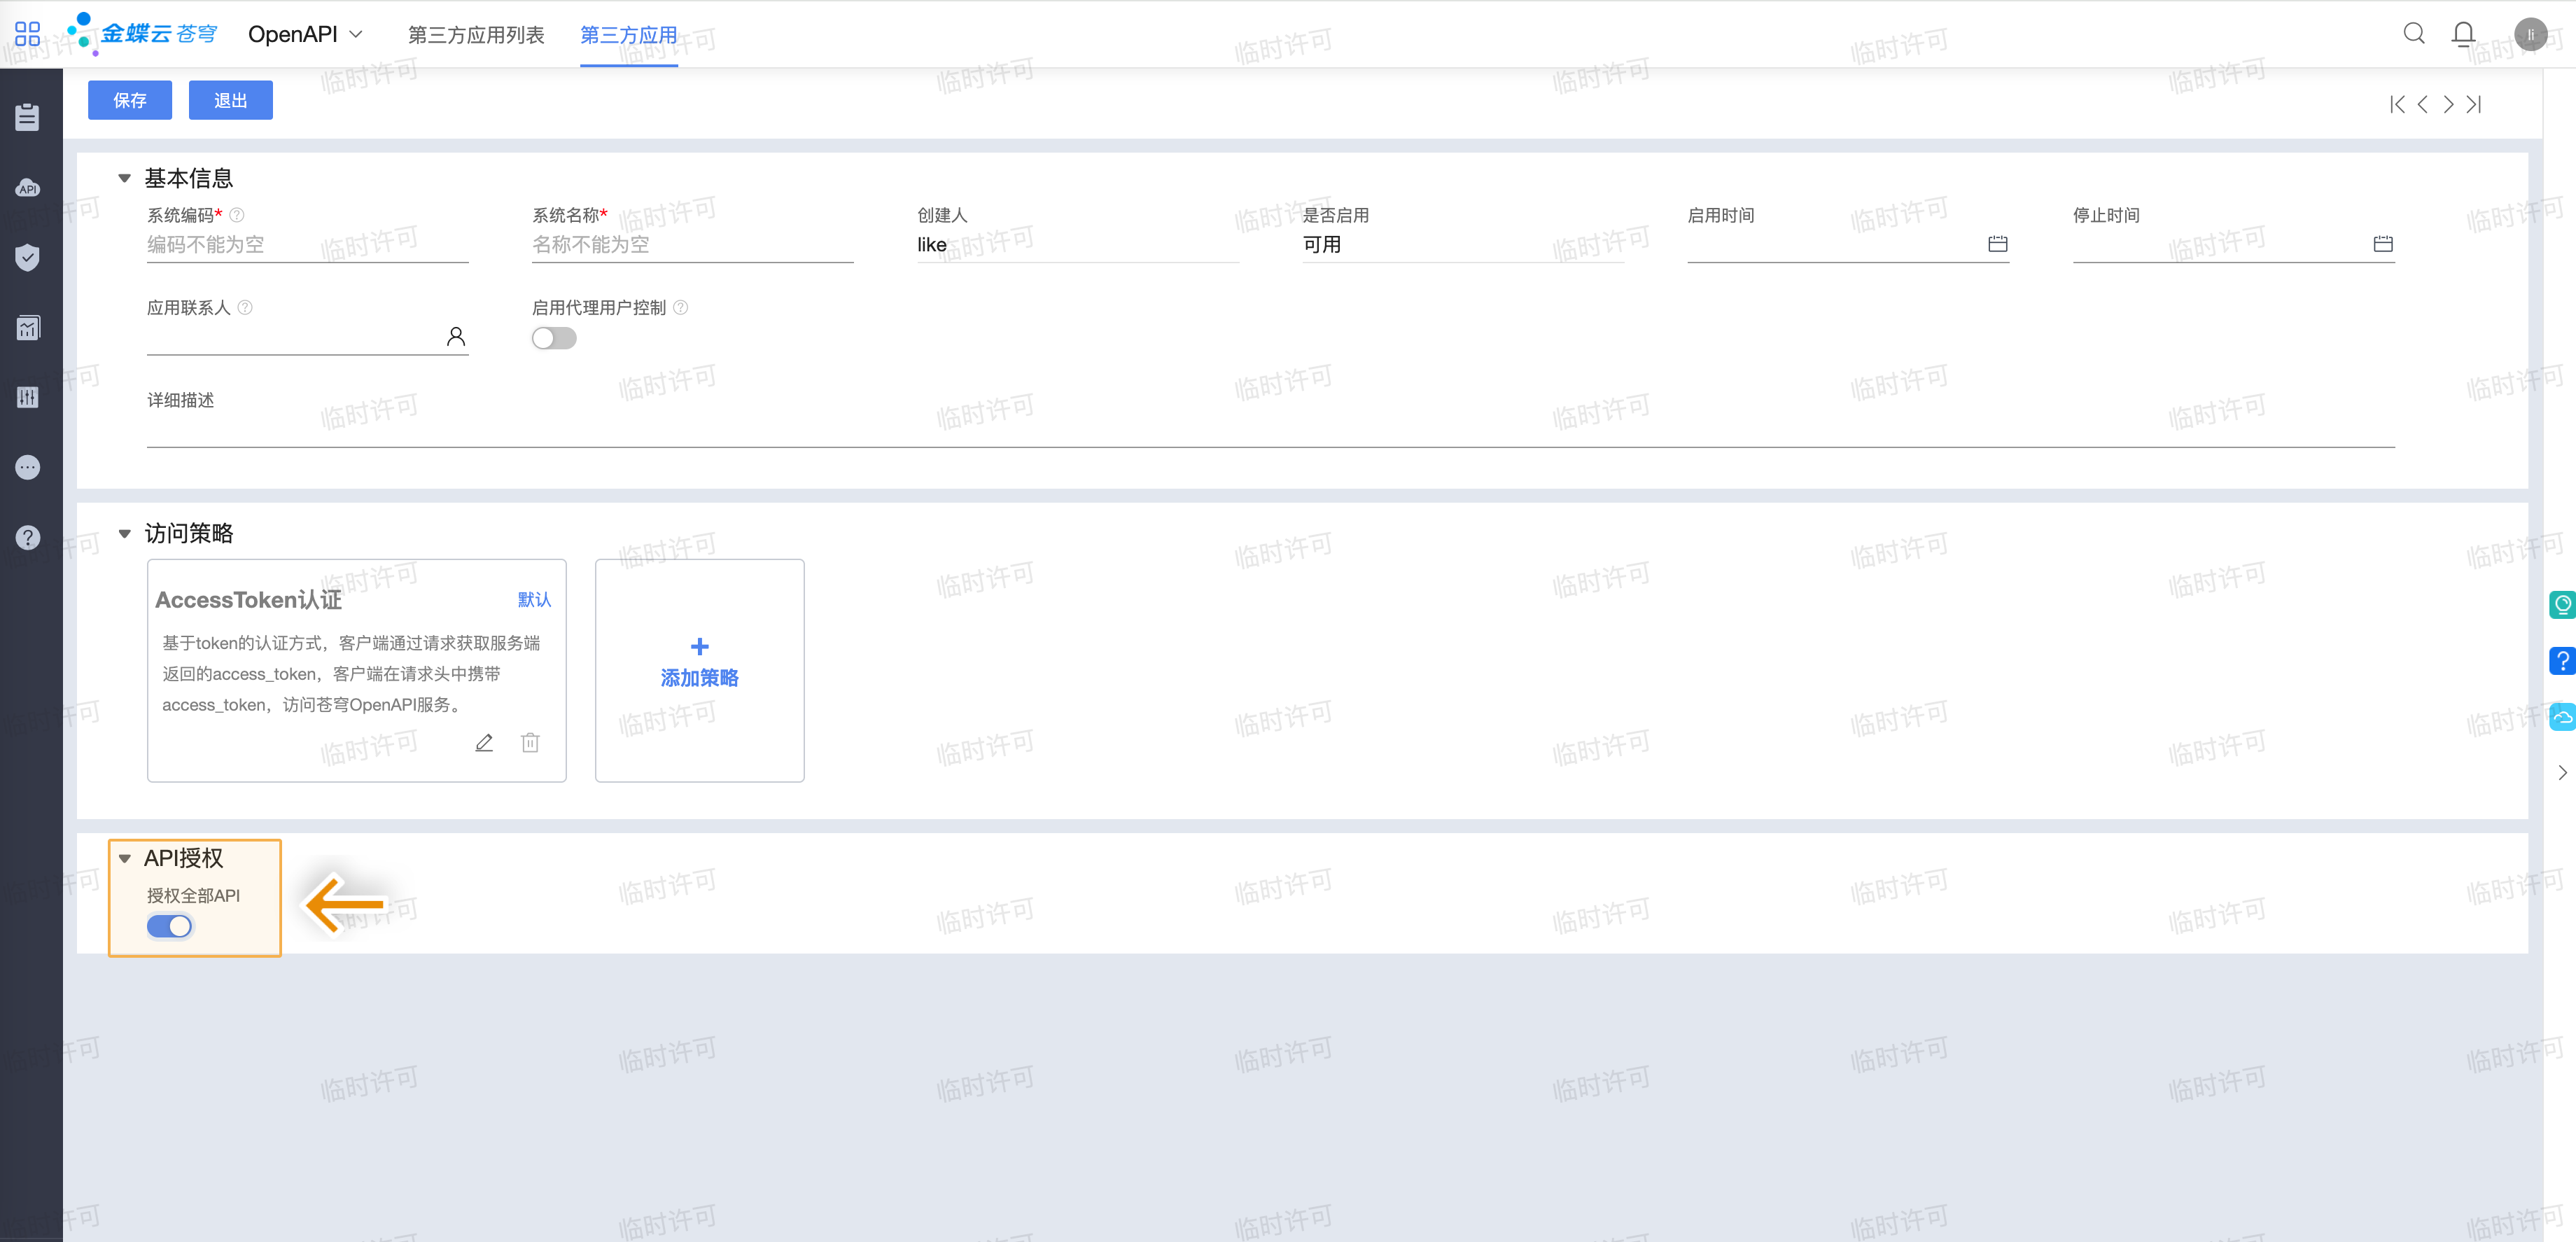This screenshot has width=2576, height=1242.
Task: Click the calendar icon in 启用时间
Action: (1997, 244)
